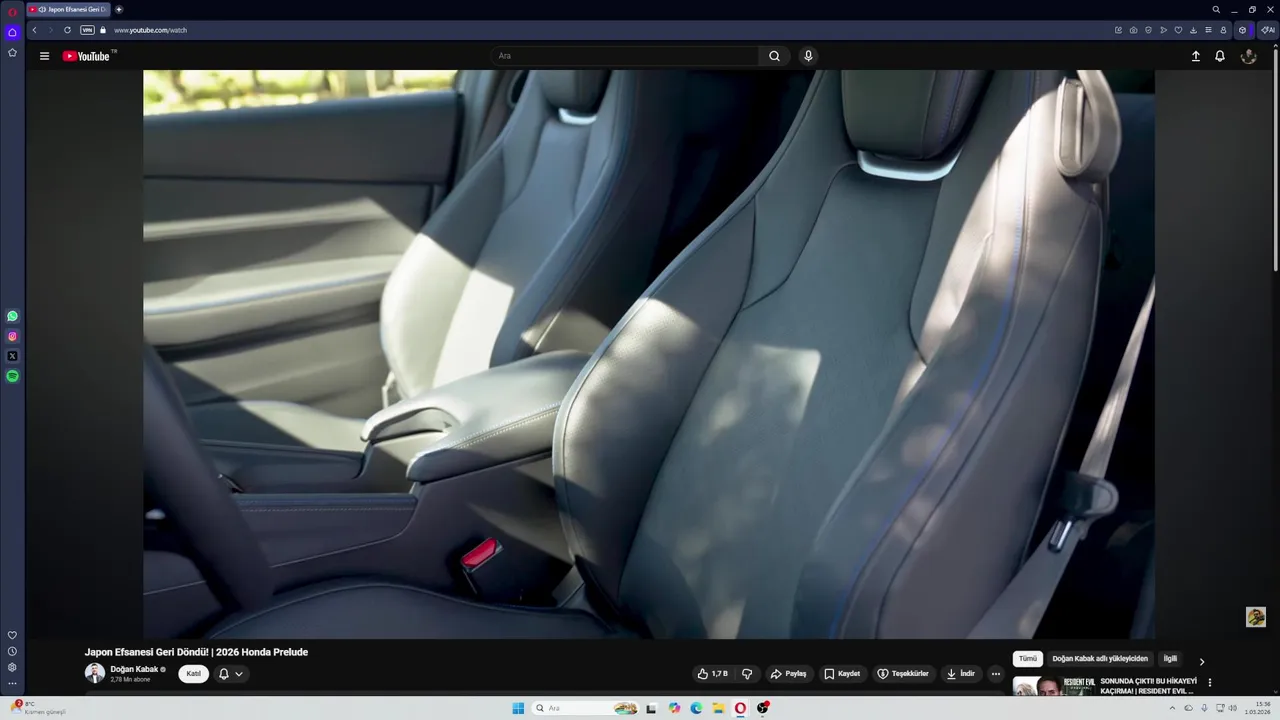Open the Opera main menu logo

[12, 10]
